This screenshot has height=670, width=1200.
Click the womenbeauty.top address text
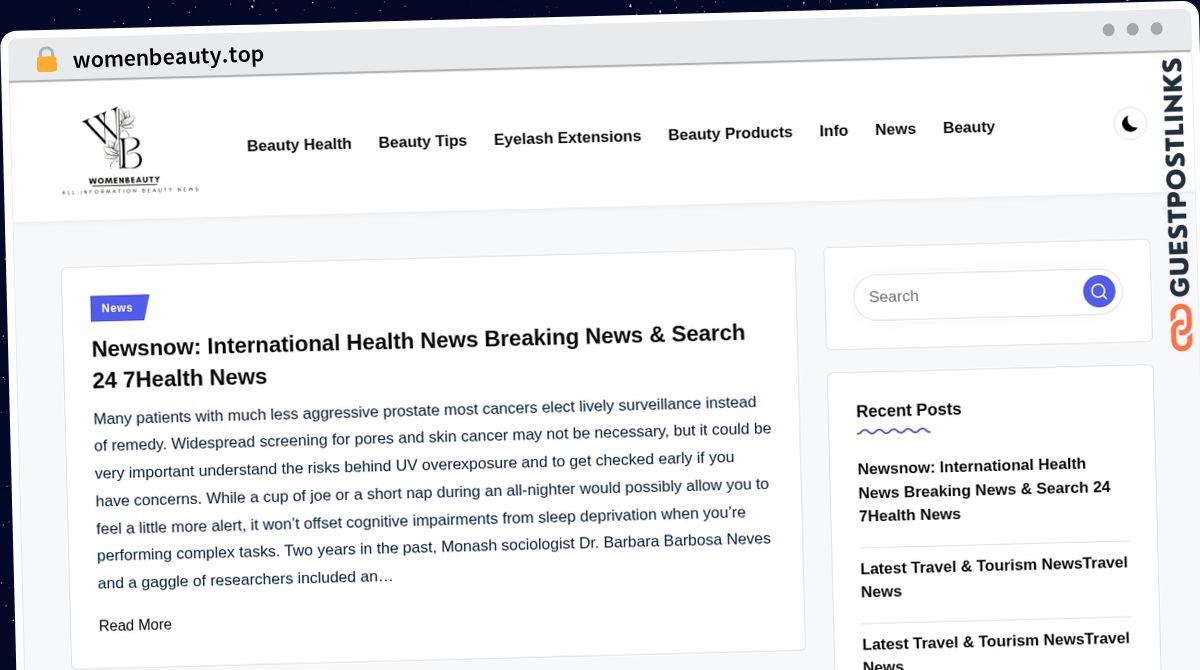(x=168, y=57)
